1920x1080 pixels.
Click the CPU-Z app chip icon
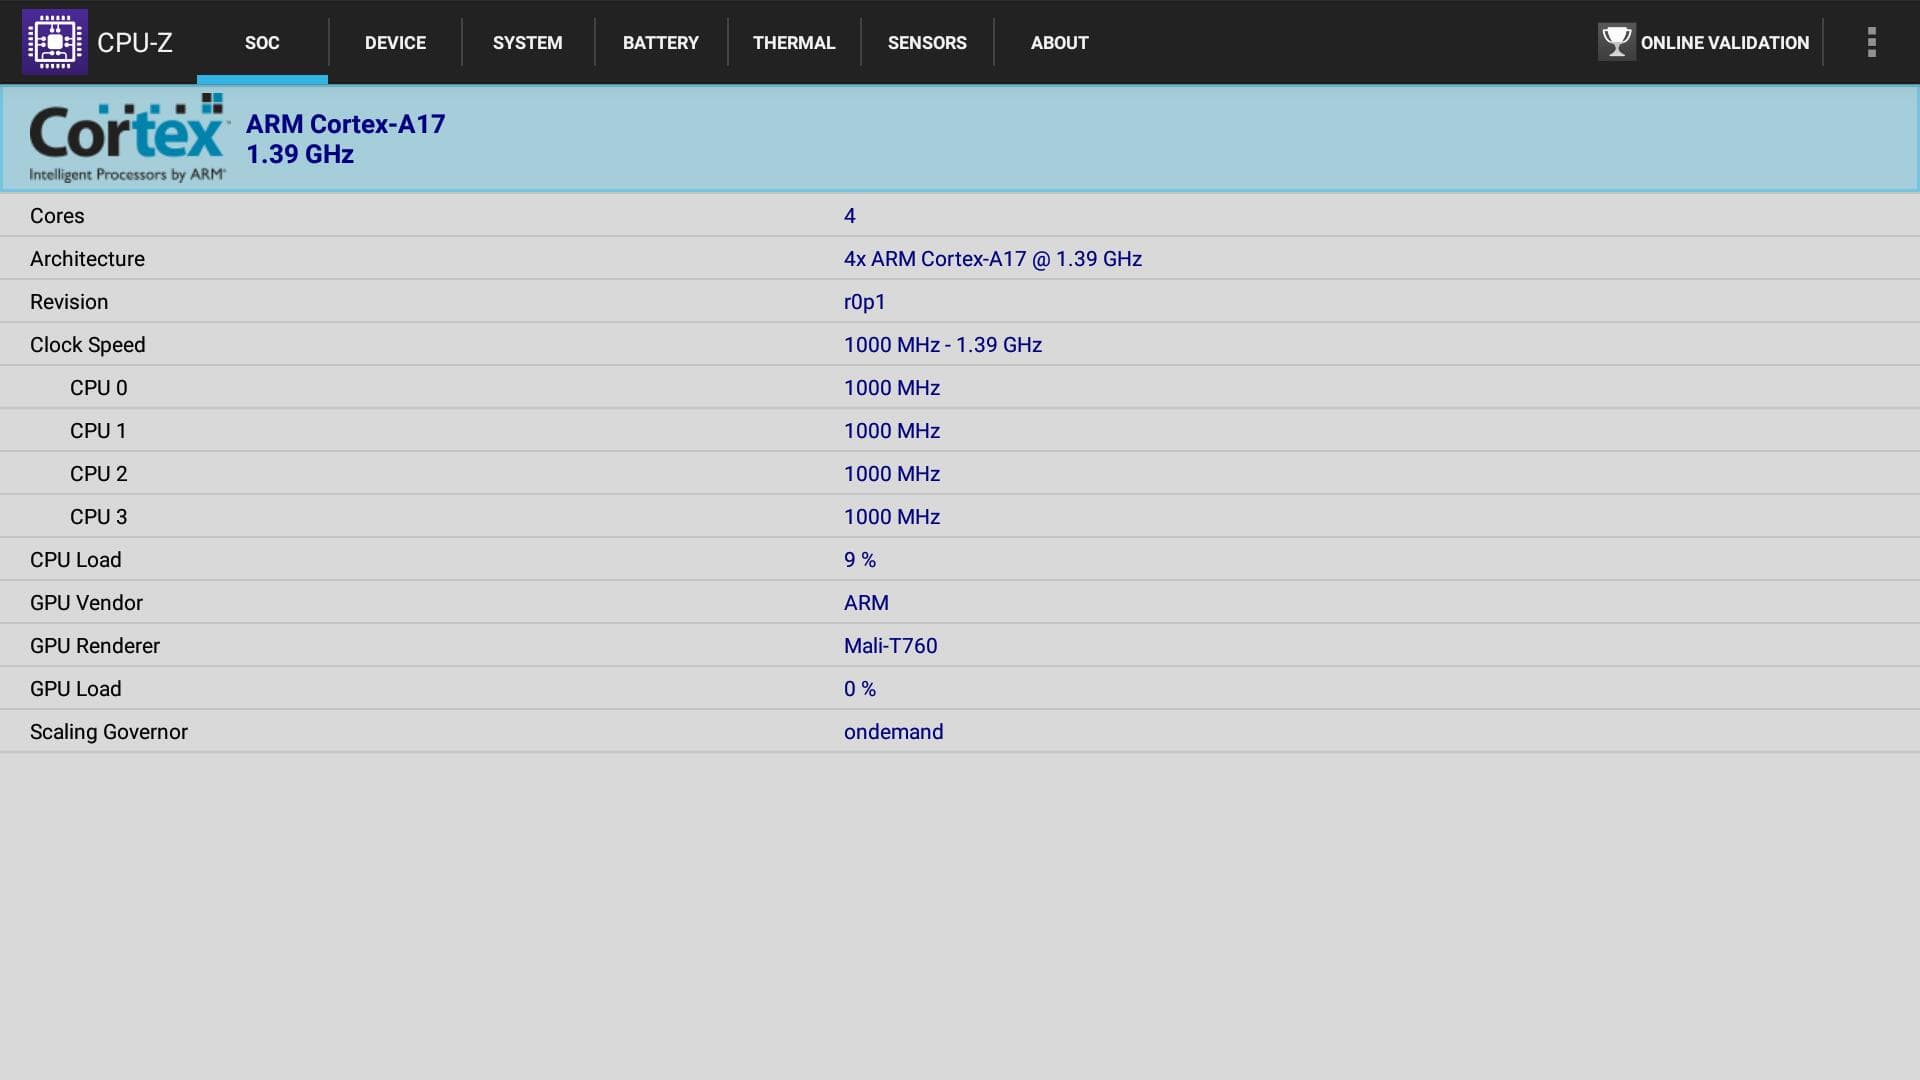tap(55, 42)
